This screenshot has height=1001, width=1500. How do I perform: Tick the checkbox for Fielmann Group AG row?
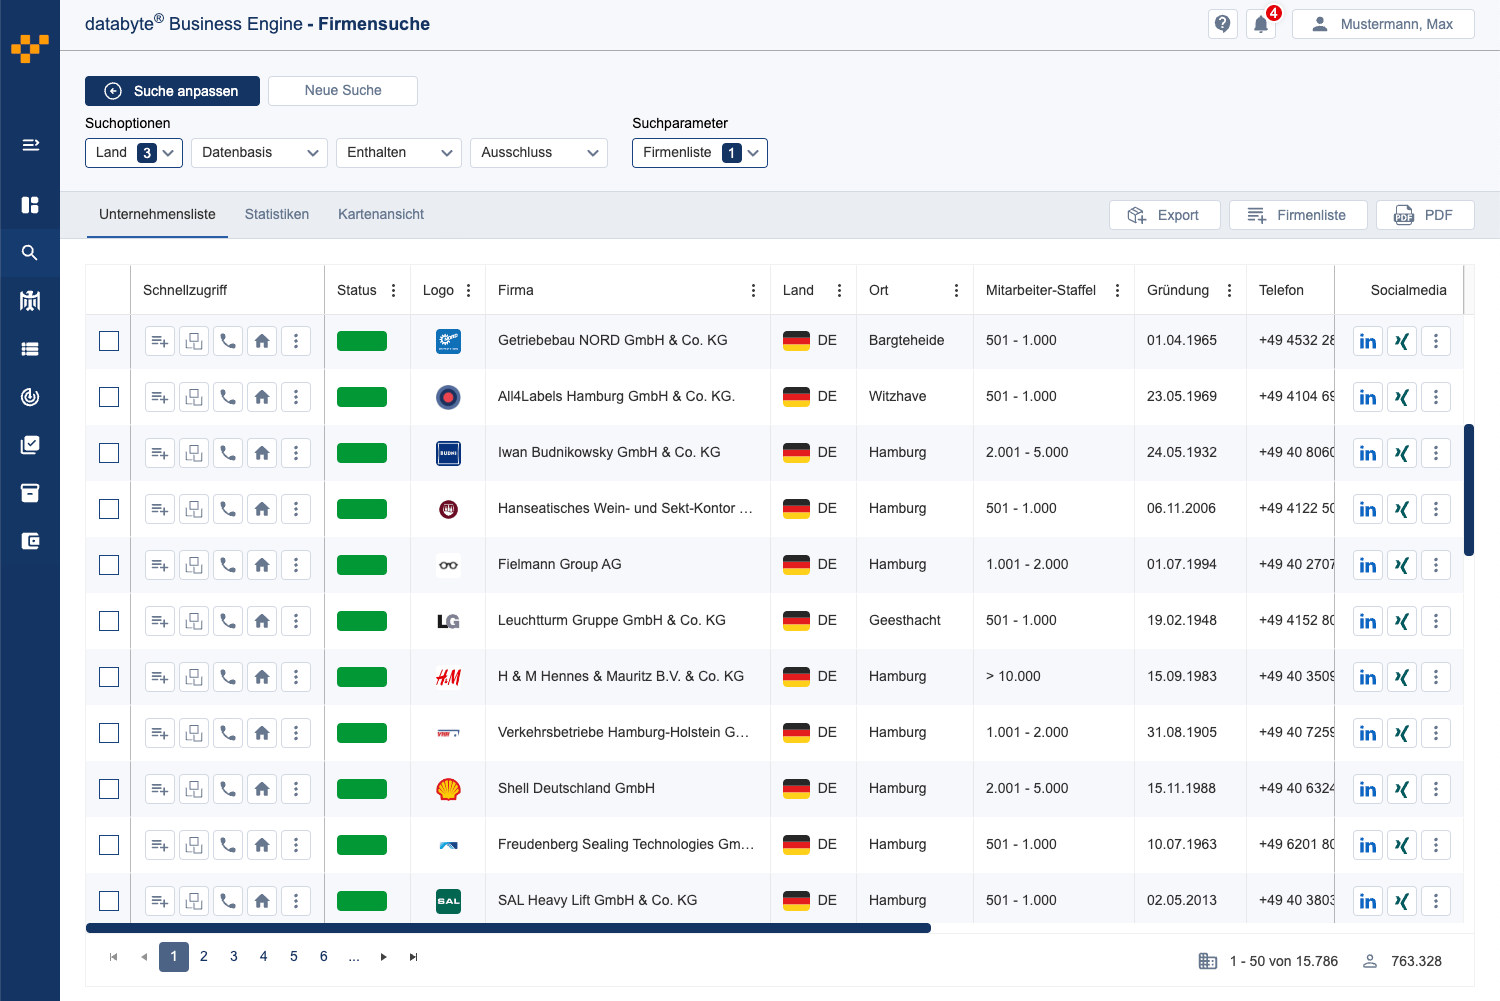[109, 564]
